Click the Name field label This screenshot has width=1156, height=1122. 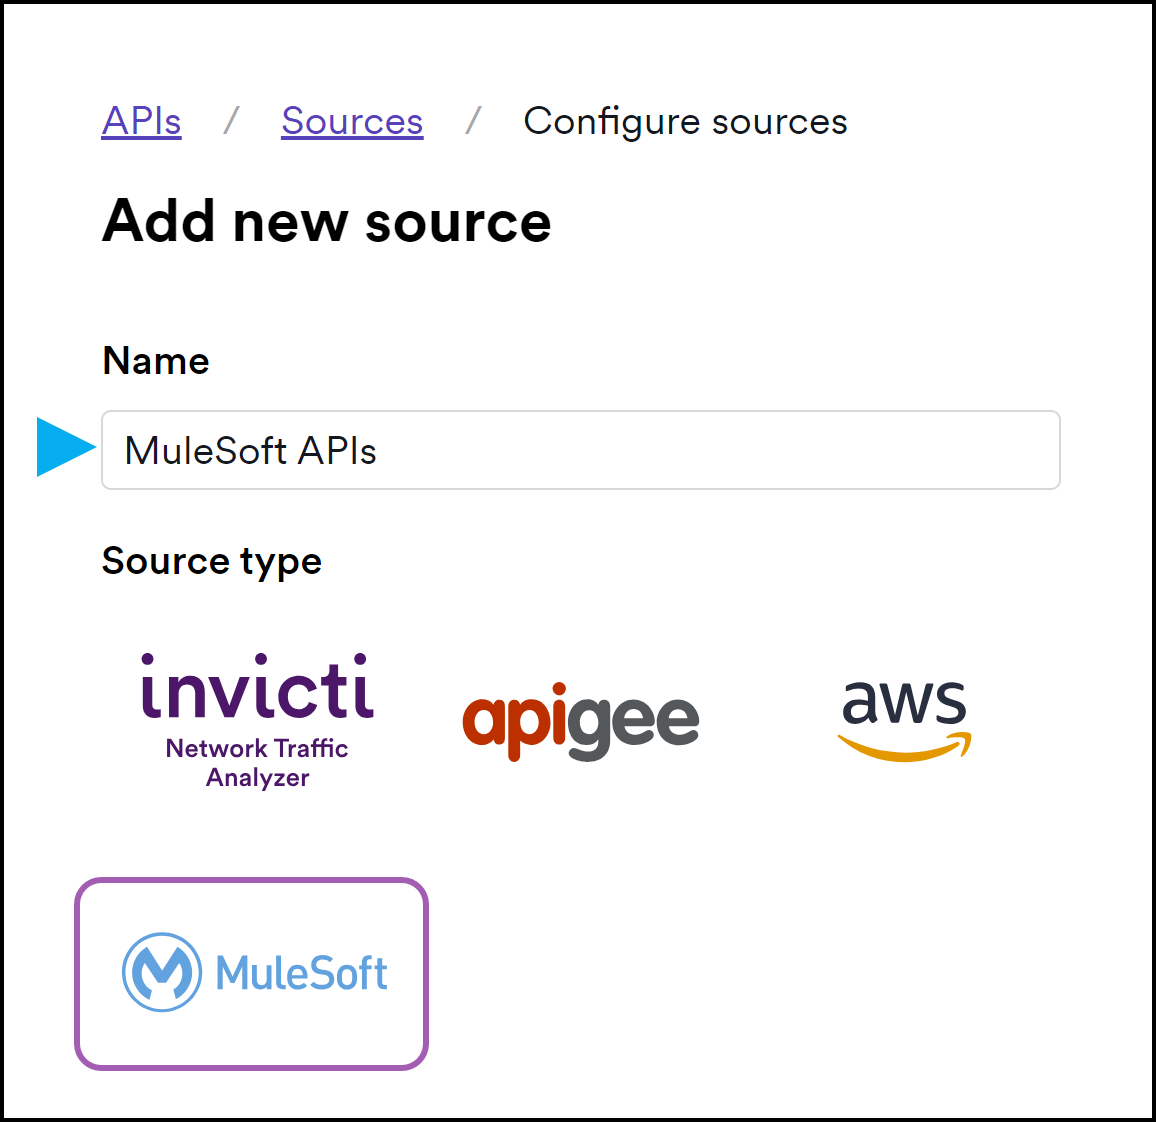pyautogui.click(x=156, y=361)
